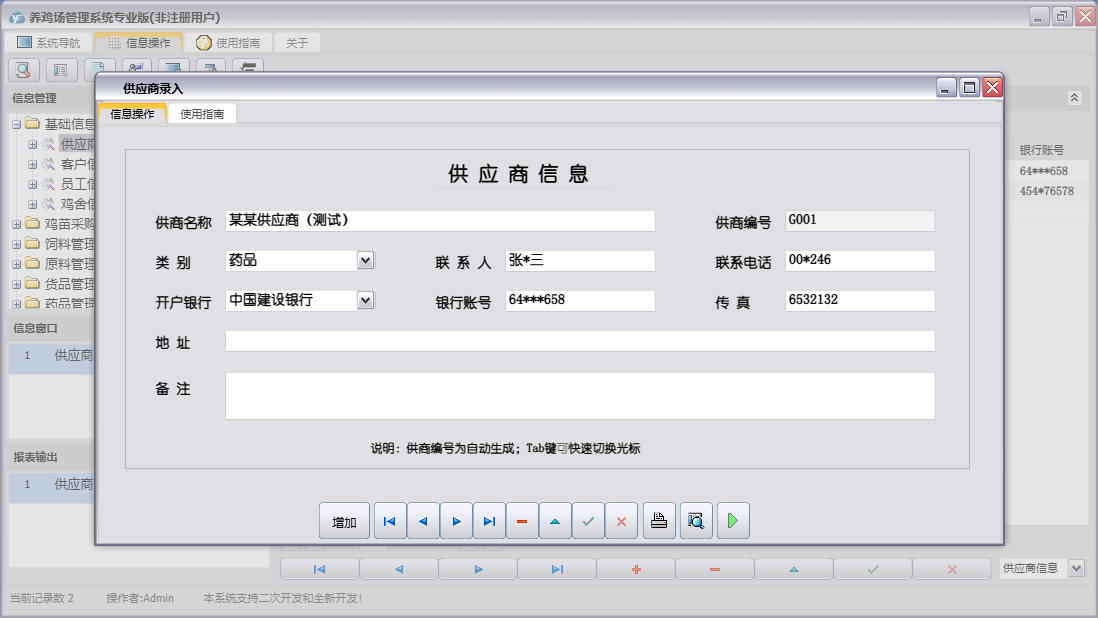Screen dimensions: 1098x618
Task: Click the red X cancel icon in dialog
Action: 621,521
